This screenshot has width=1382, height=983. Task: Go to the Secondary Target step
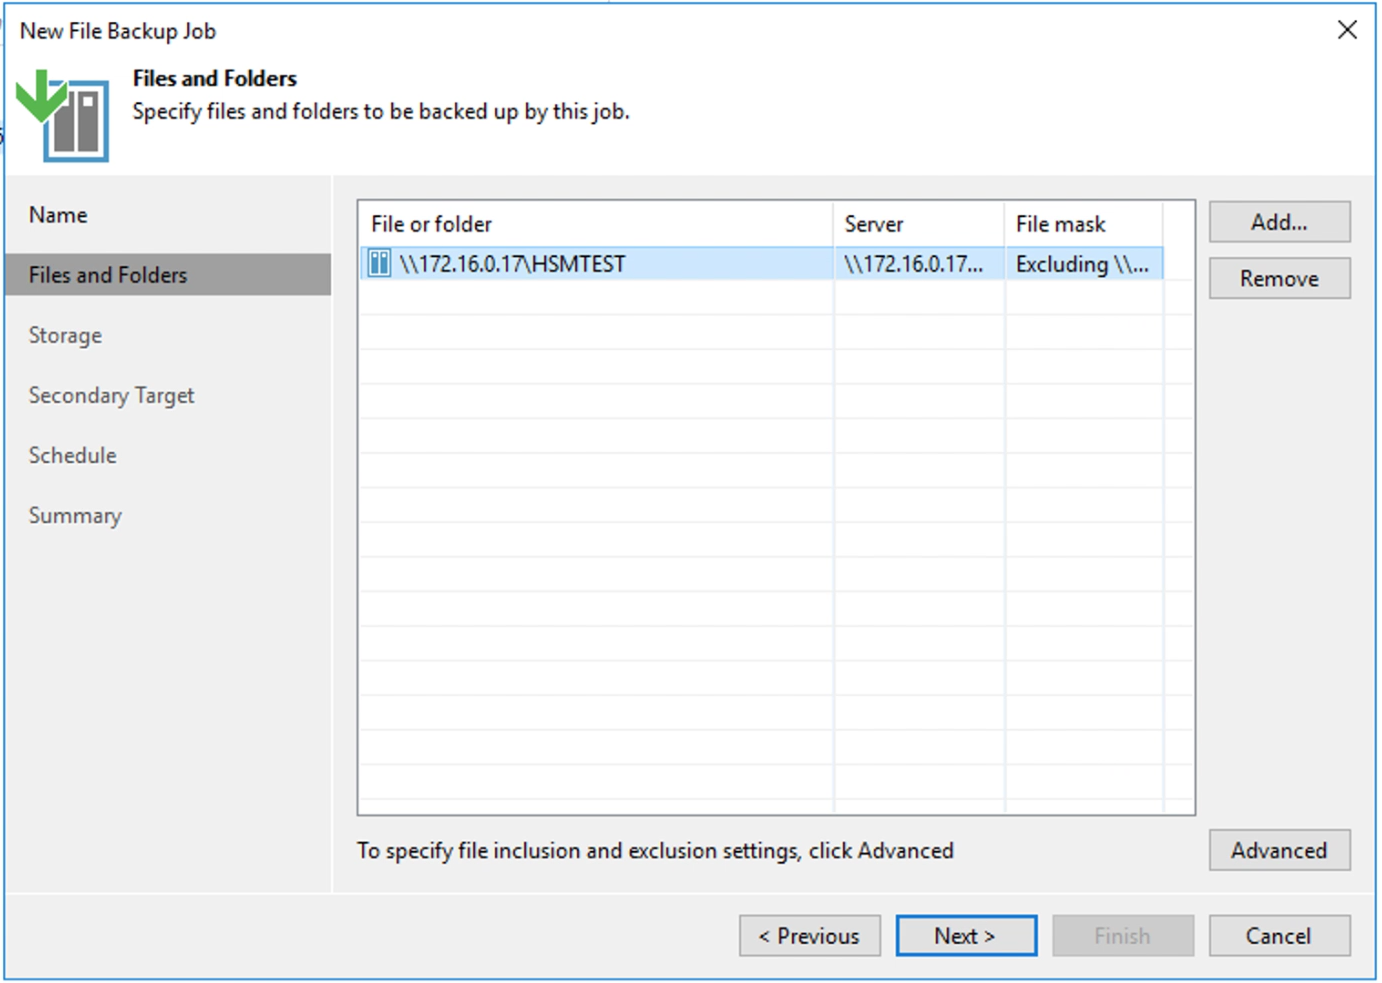coord(111,395)
